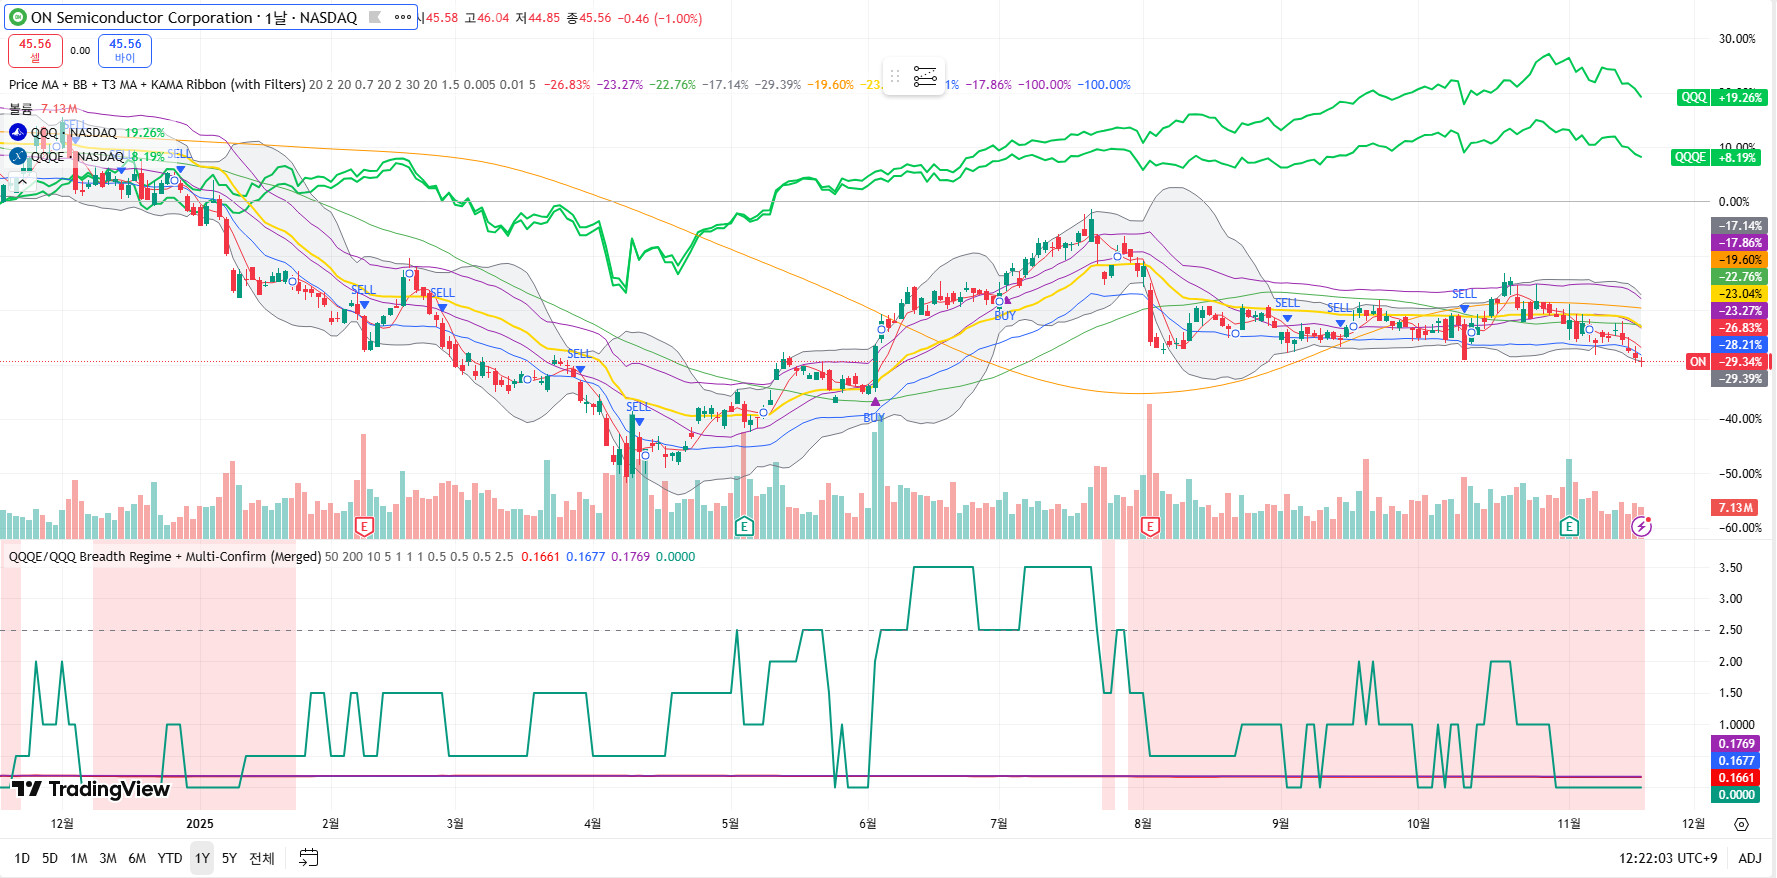Click the red earnings E marker near January

tap(364, 526)
